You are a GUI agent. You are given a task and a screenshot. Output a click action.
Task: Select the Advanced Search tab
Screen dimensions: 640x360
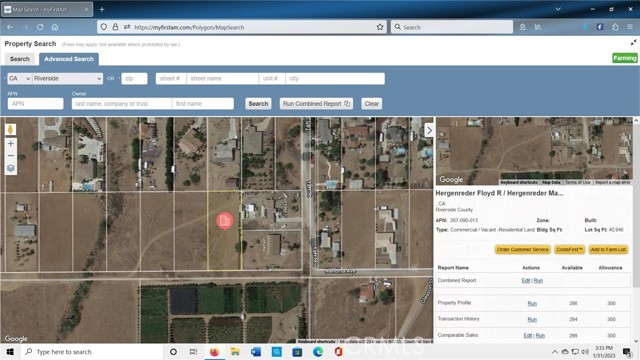click(x=69, y=59)
